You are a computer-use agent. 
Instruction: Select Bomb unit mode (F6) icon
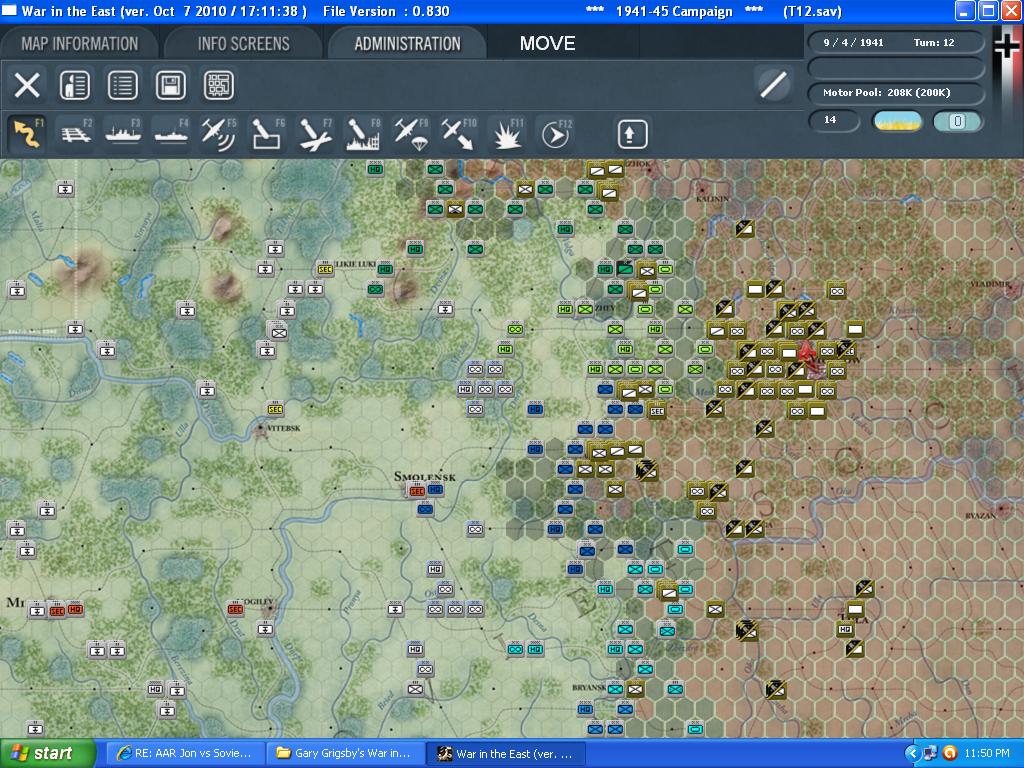coord(266,134)
